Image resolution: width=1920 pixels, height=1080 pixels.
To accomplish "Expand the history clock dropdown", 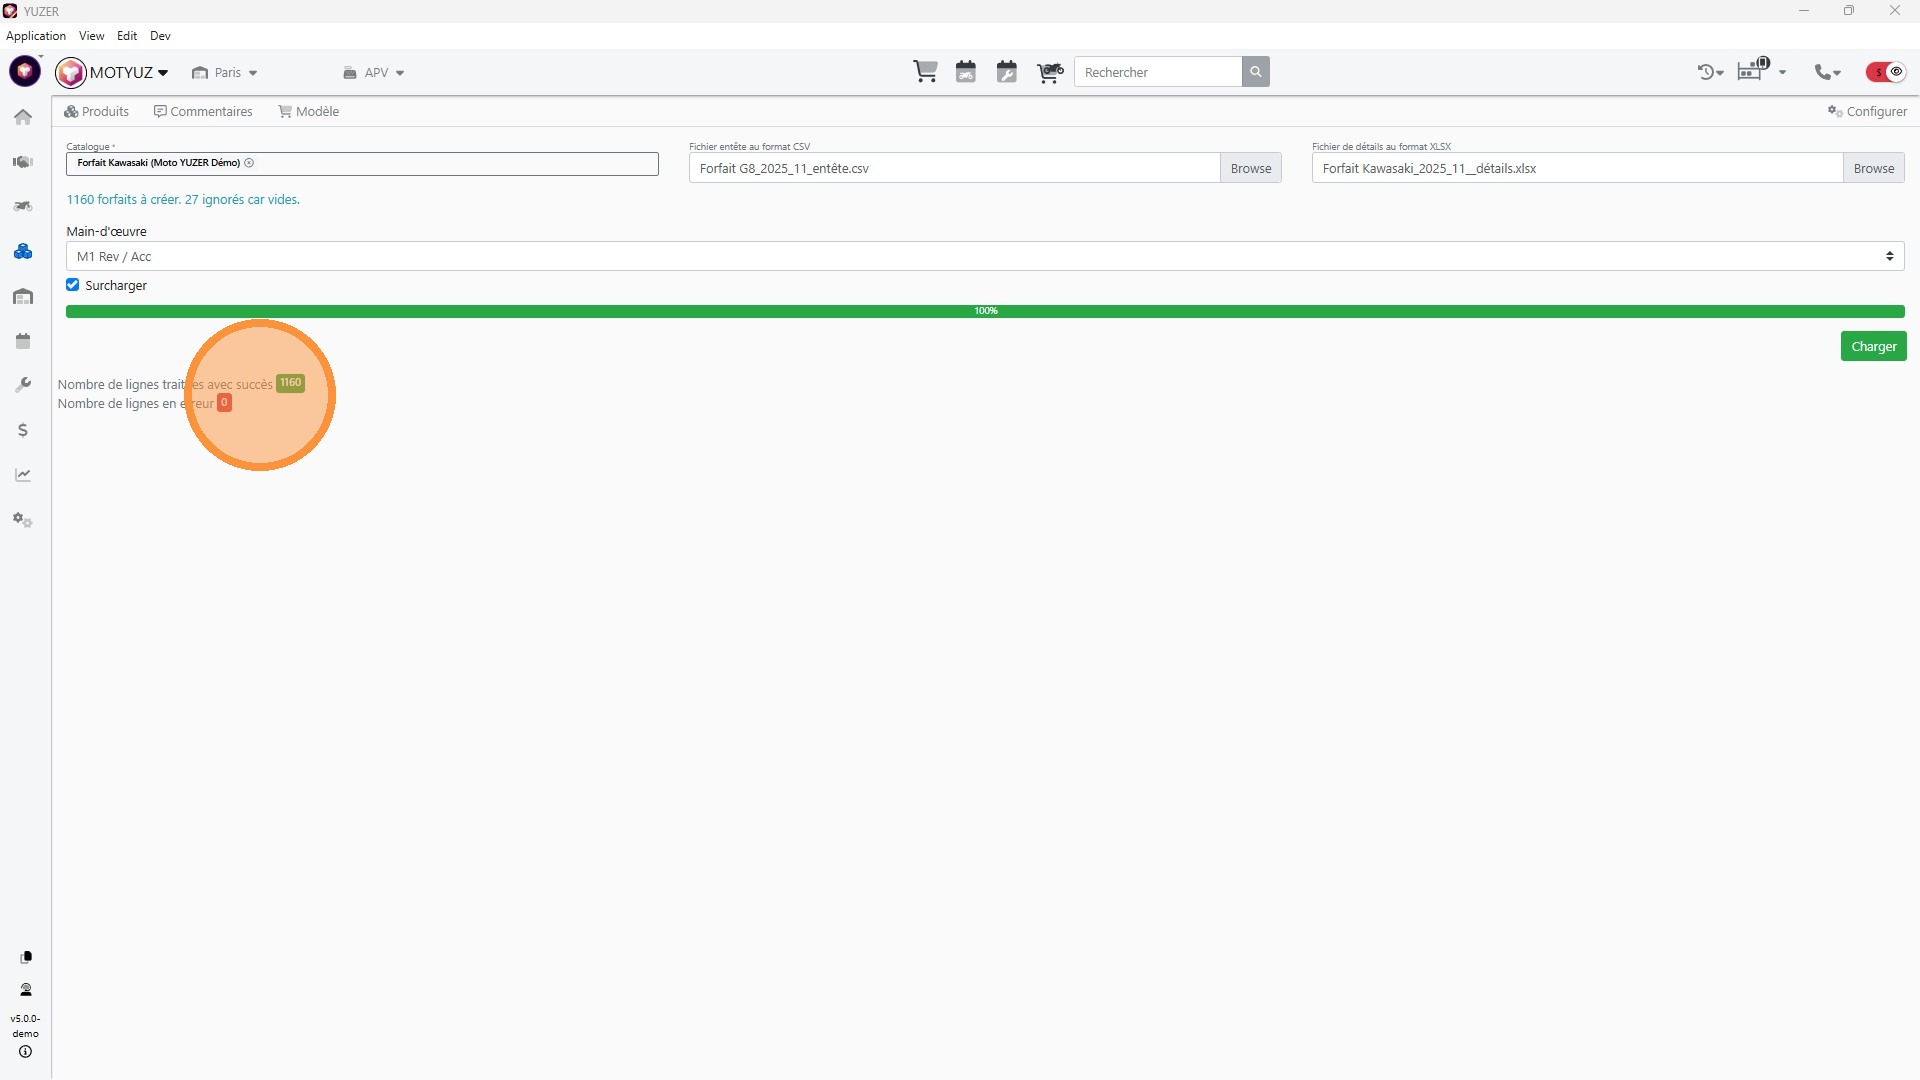I will [x=1710, y=72].
